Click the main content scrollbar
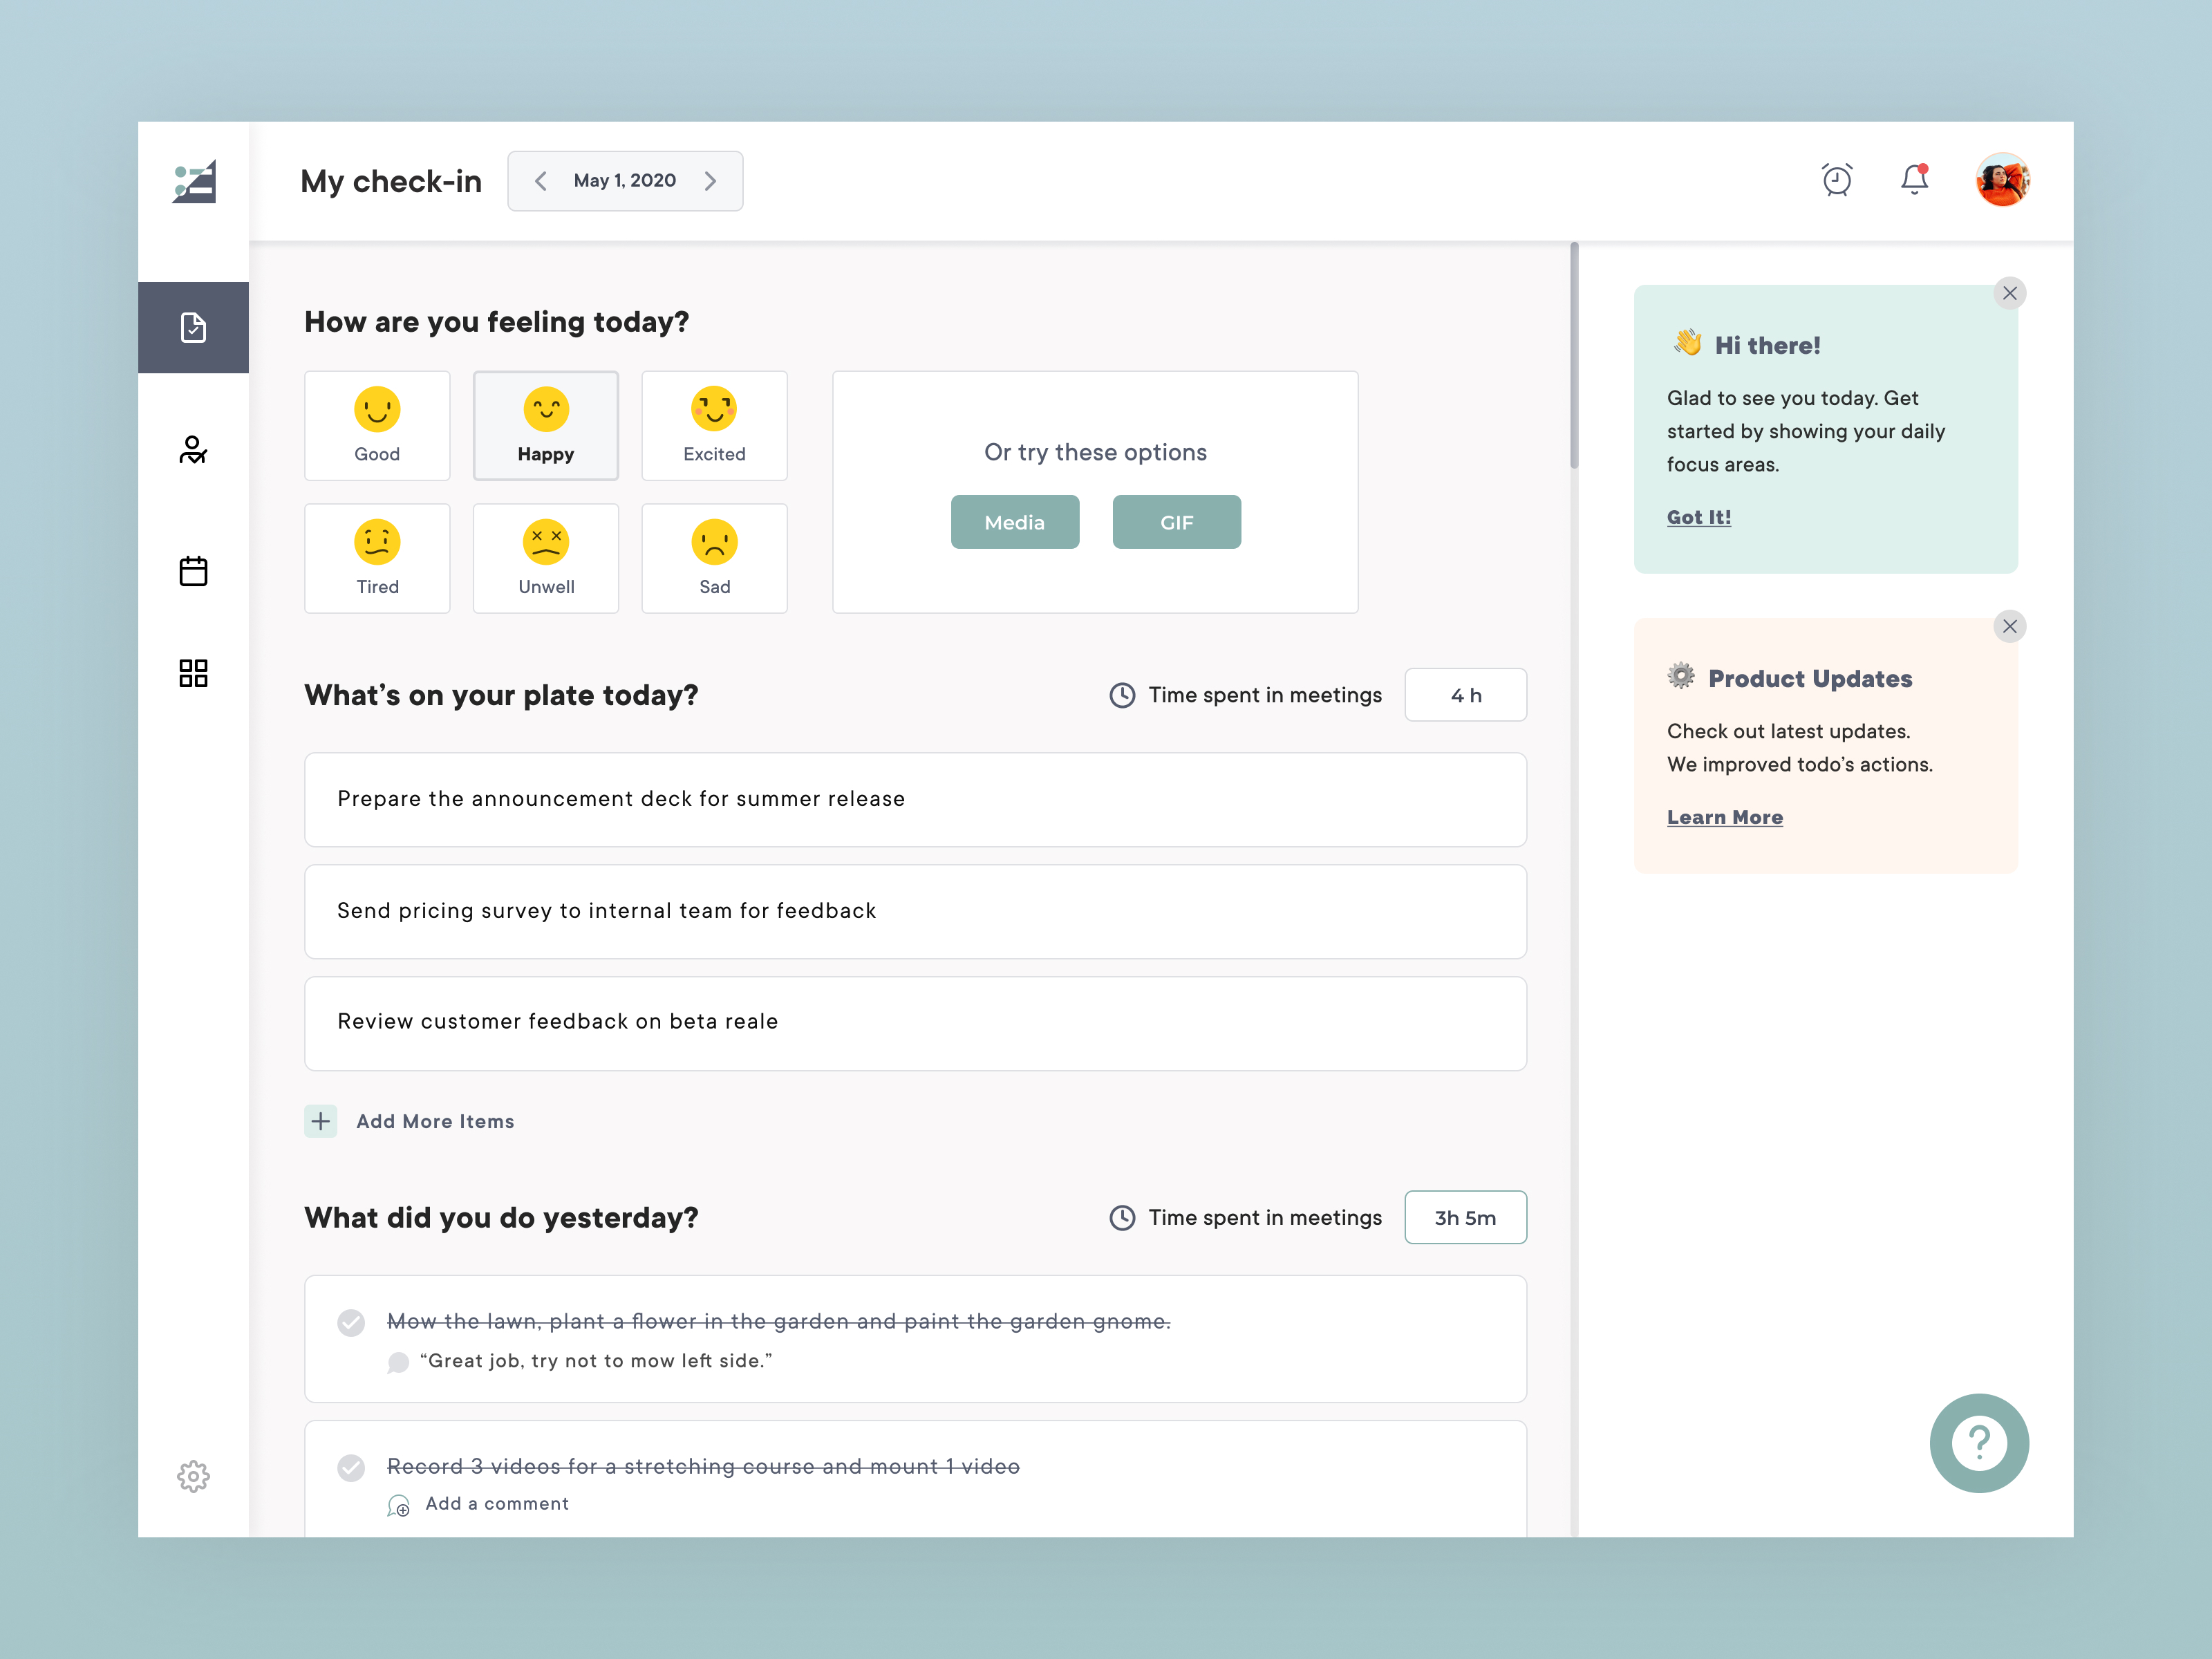 pyautogui.click(x=1574, y=356)
